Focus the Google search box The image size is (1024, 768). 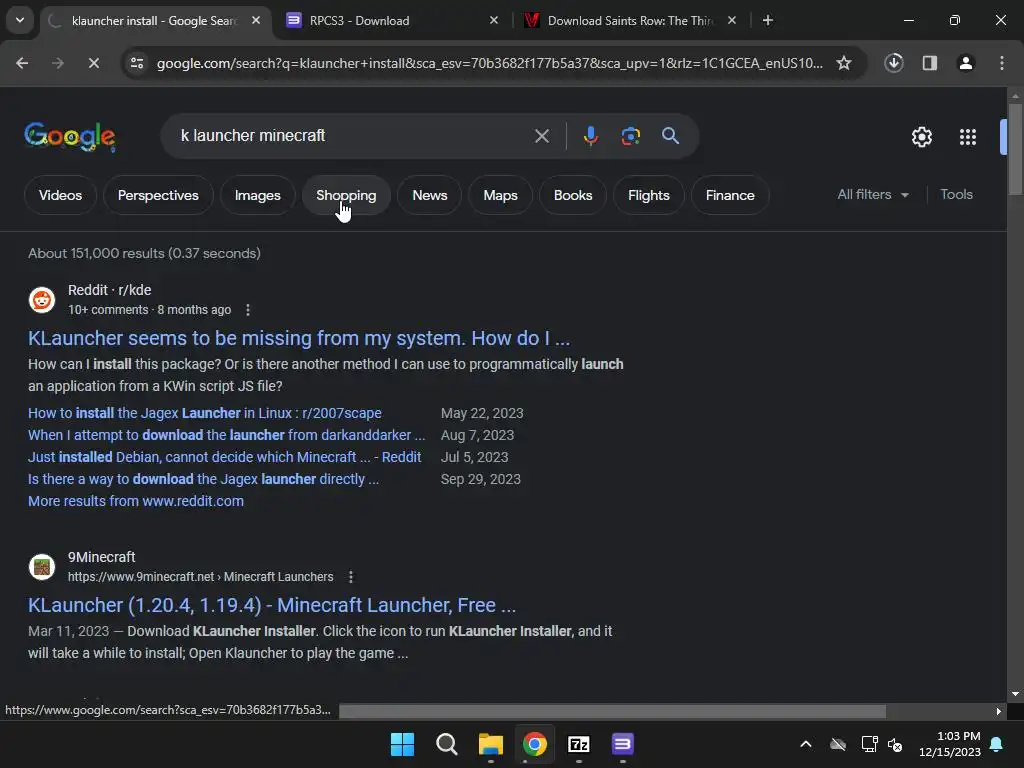[x=353, y=136]
